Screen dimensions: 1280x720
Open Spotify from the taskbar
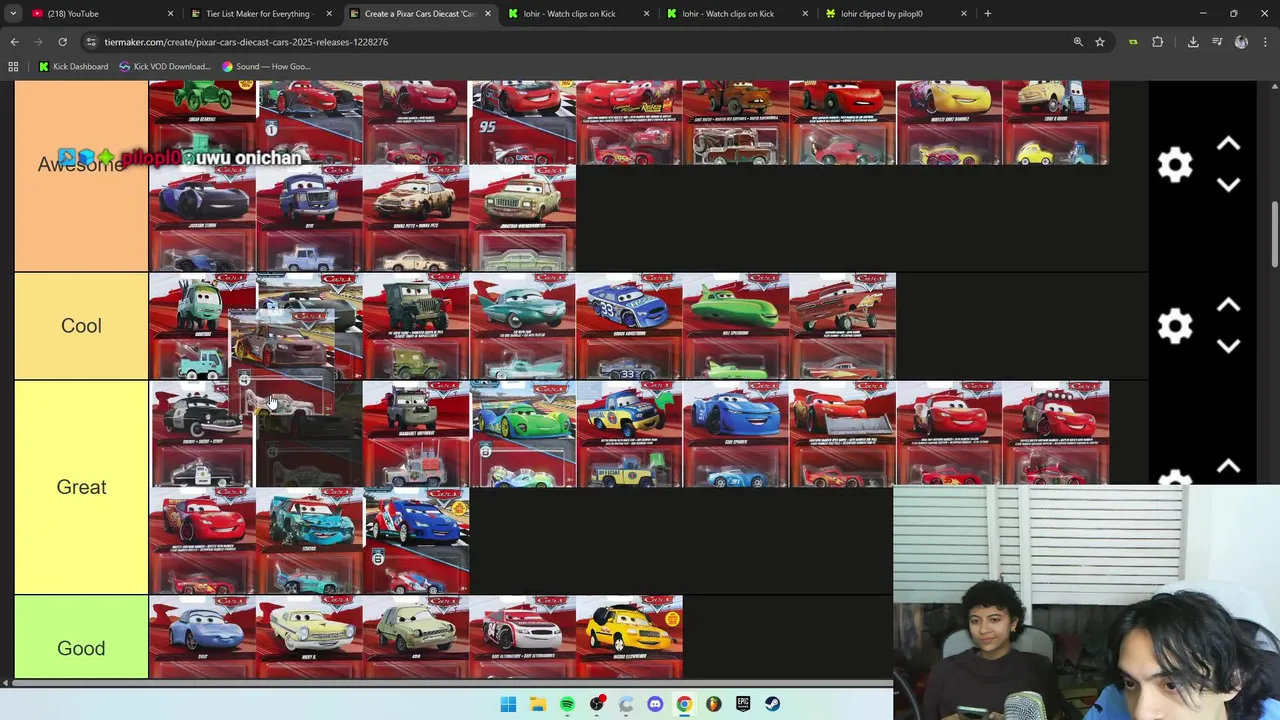[567, 704]
